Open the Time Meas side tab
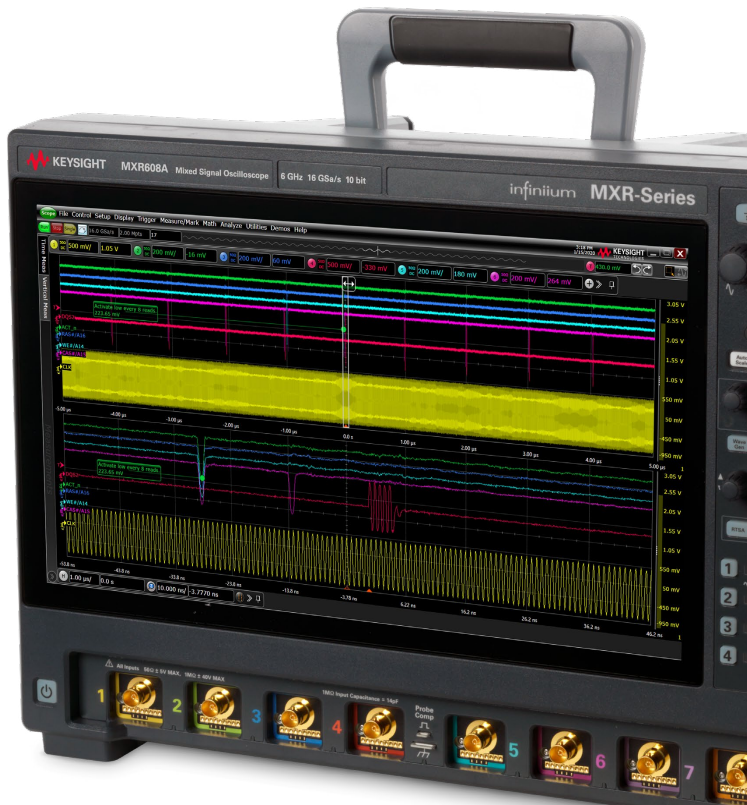The image size is (747, 805). (44, 255)
